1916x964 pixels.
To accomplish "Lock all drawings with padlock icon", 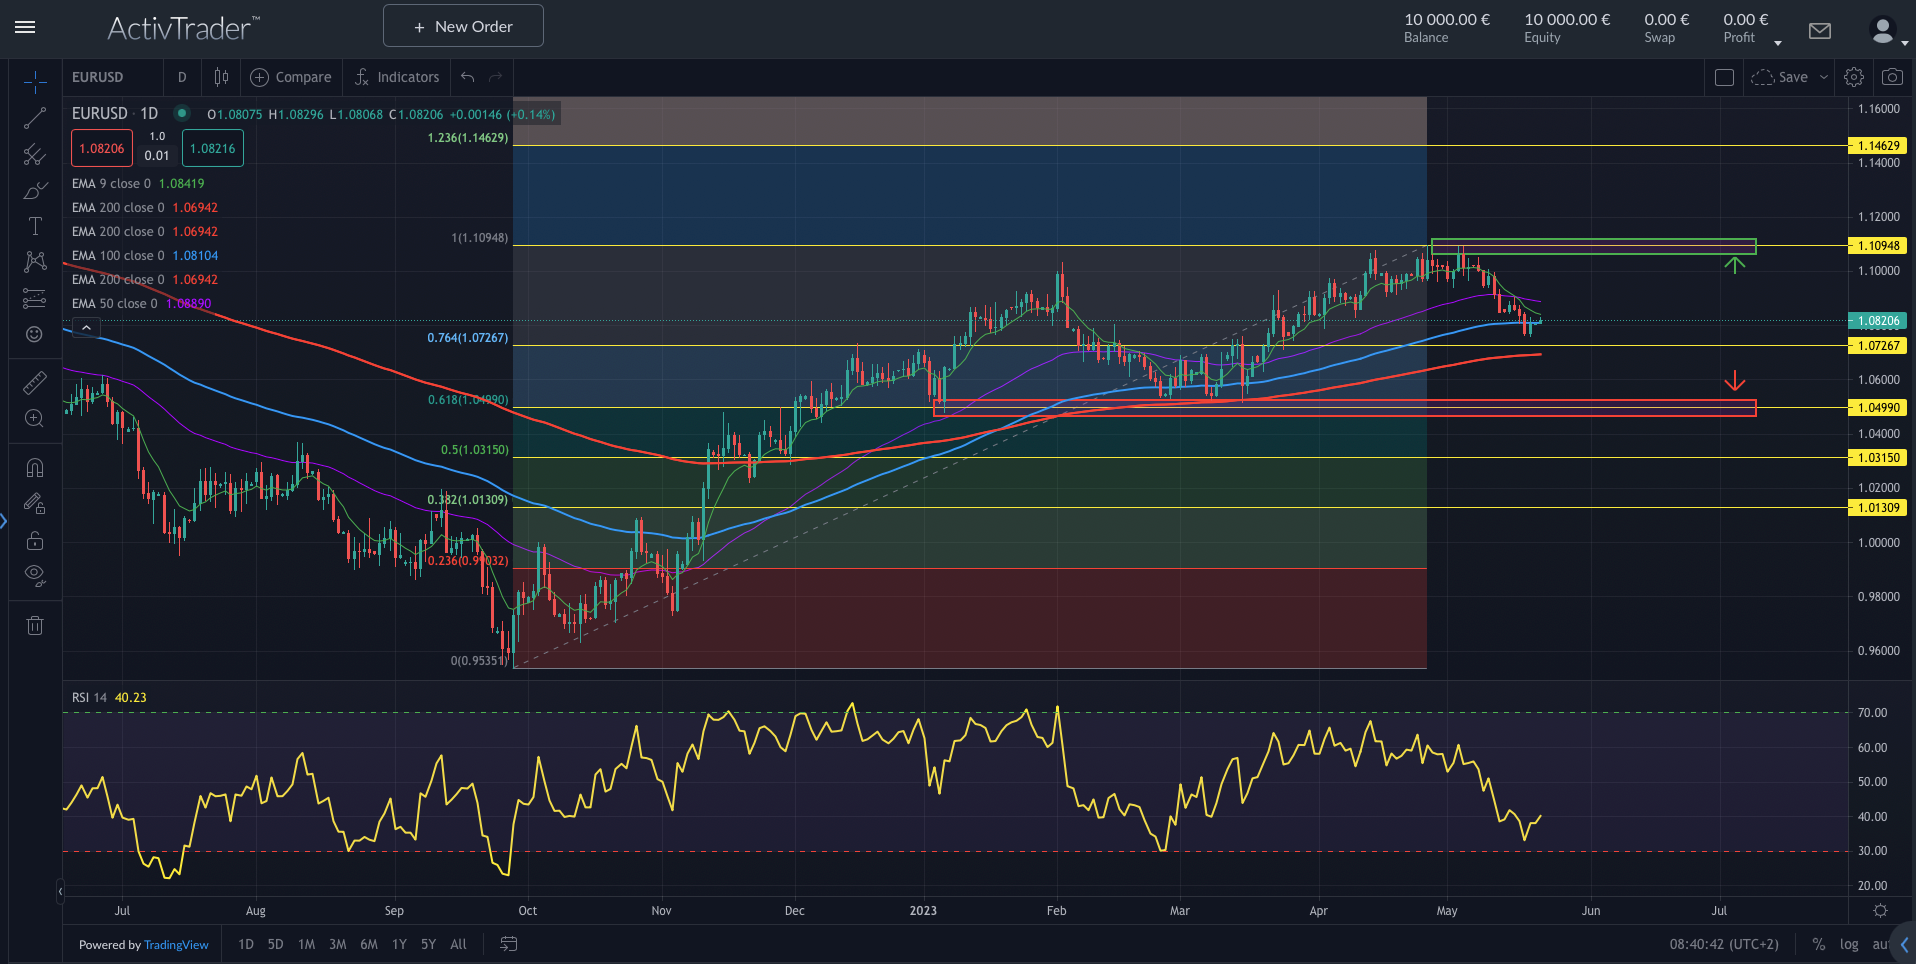I will [35, 540].
